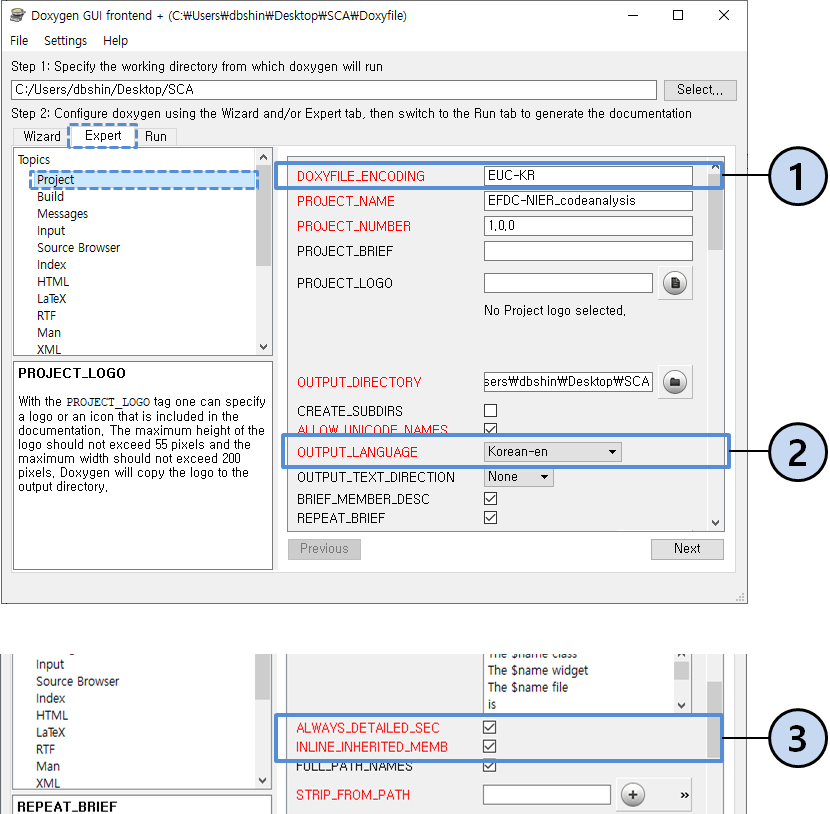Select Messages in the Topics list
The width and height of the screenshot is (830, 814).
(x=62, y=214)
